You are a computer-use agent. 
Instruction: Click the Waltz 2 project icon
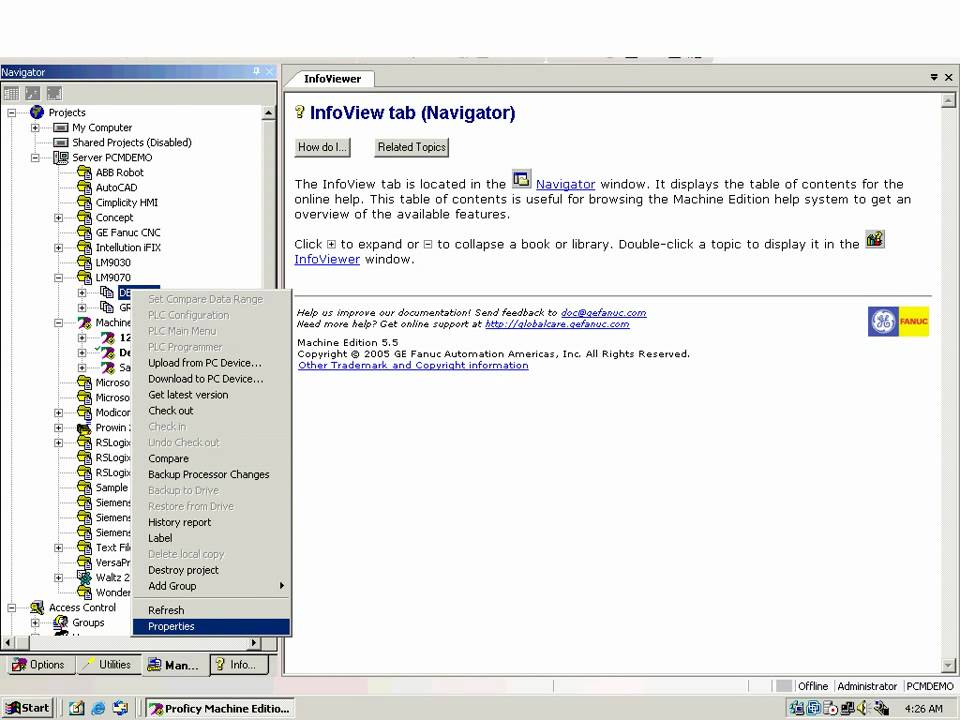84,577
